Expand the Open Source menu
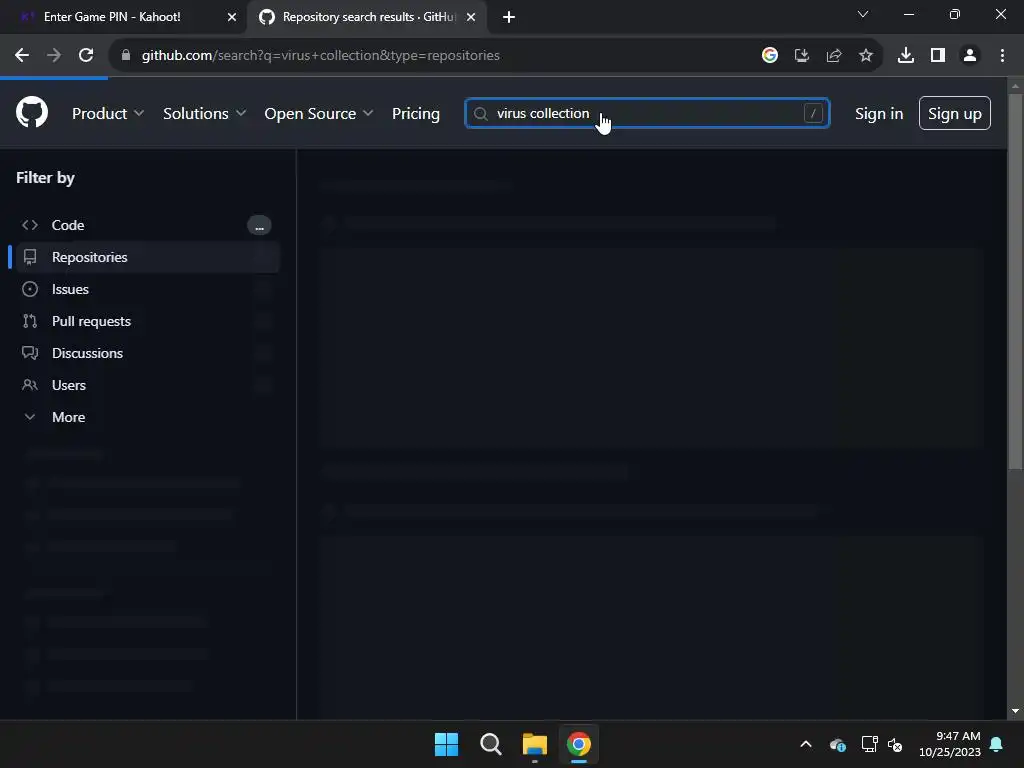Viewport: 1024px width, 768px height. tap(319, 114)
